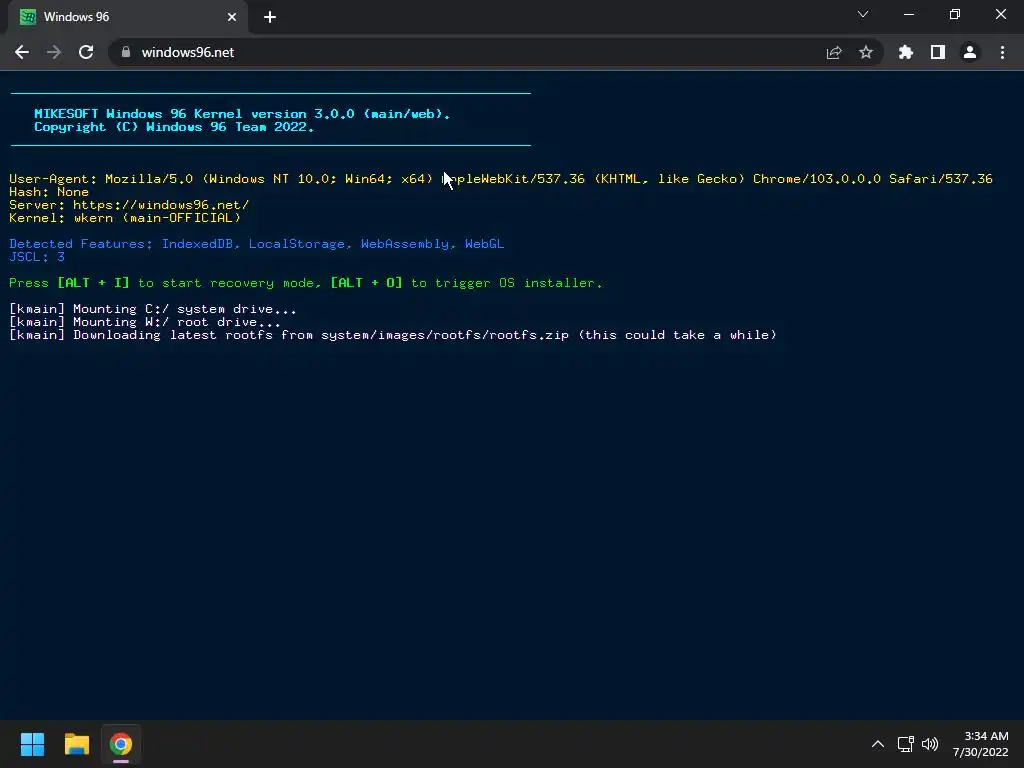Open the Chrome profile avatar

click(x=970, y=52)
